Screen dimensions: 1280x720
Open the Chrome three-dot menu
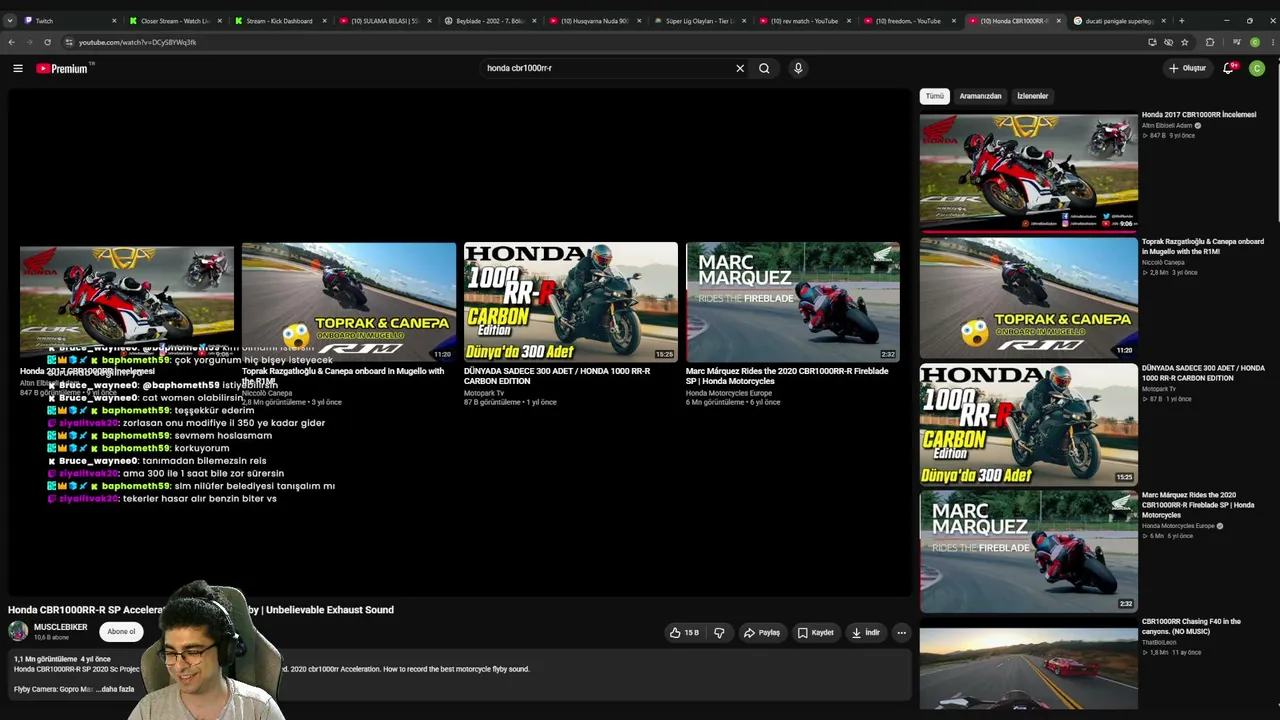pos(1272,42)
